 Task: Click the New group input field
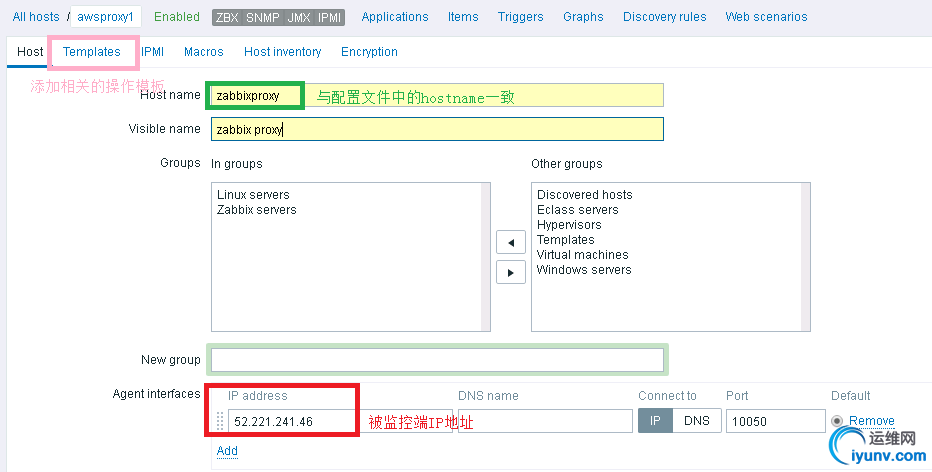point(437,360)
